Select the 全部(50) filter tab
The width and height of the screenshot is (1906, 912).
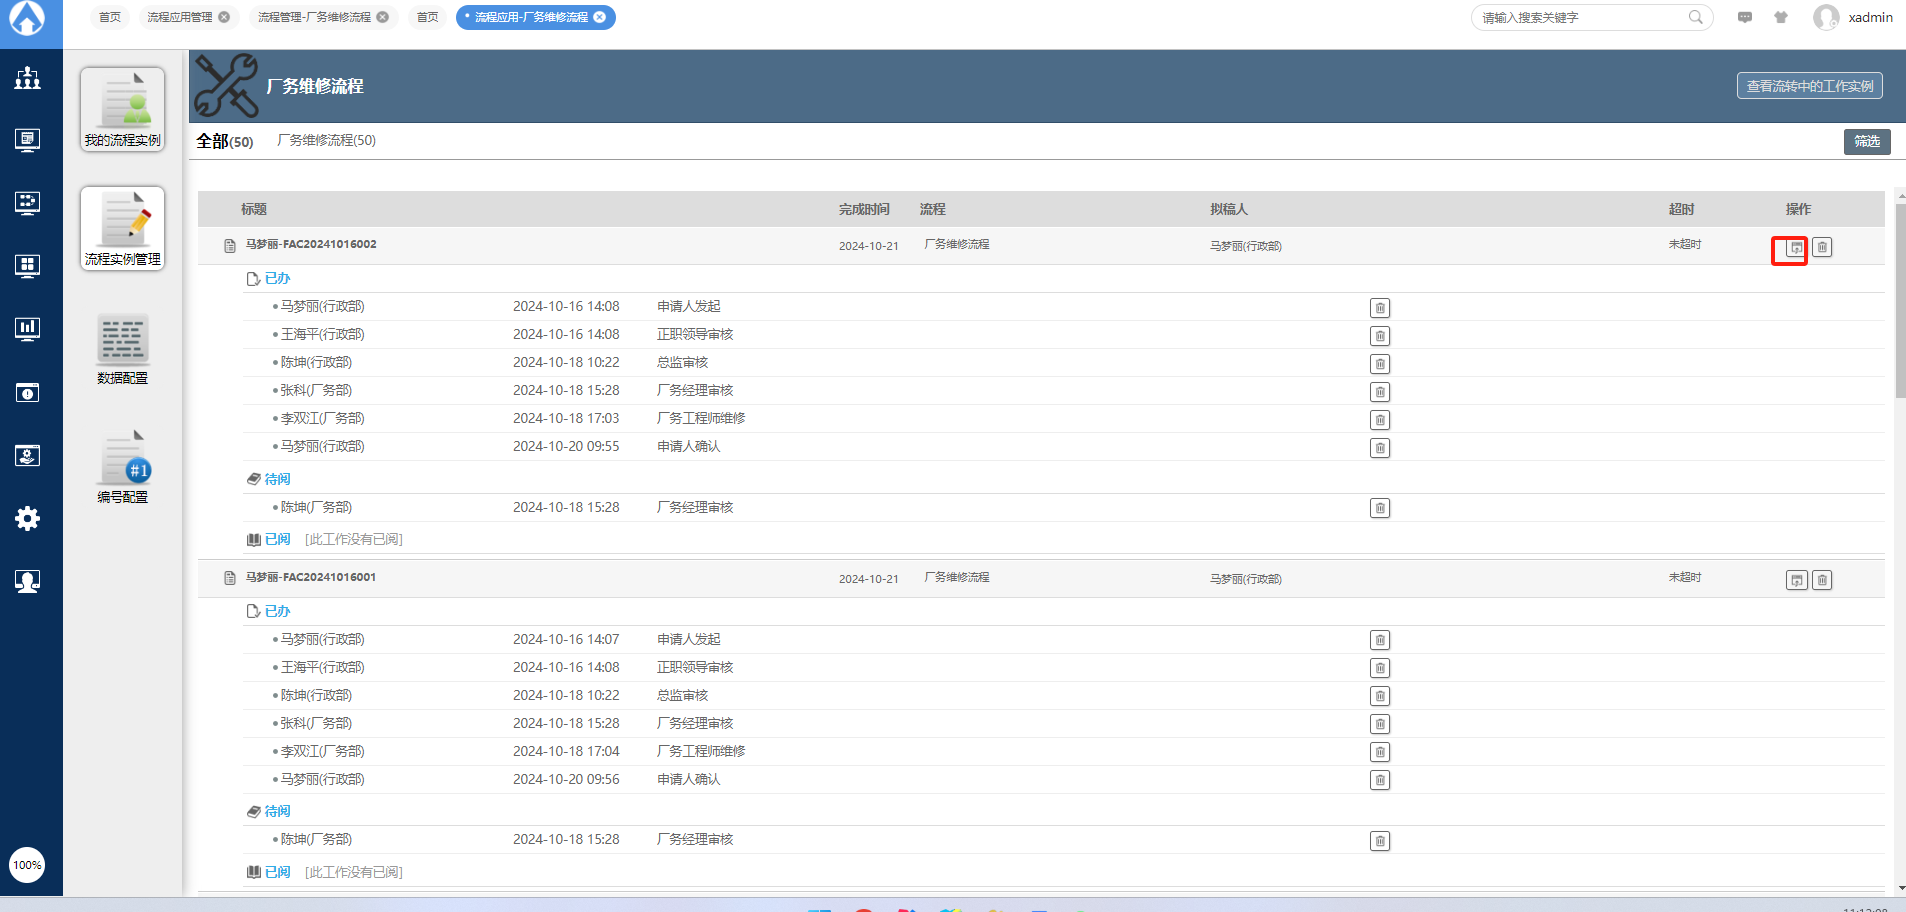point(225,141)
